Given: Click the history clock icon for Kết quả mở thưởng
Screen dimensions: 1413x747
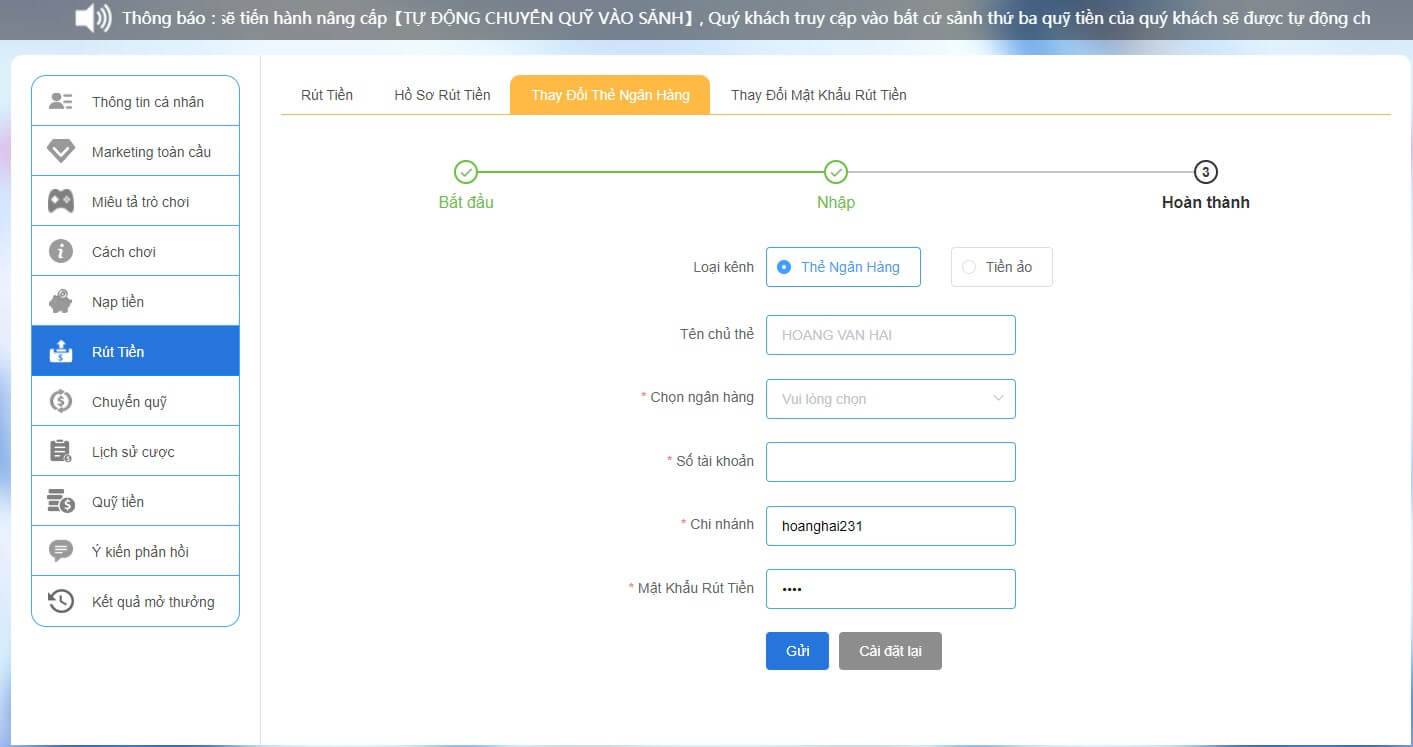Looking at the screenshot, I should (61, 601).
